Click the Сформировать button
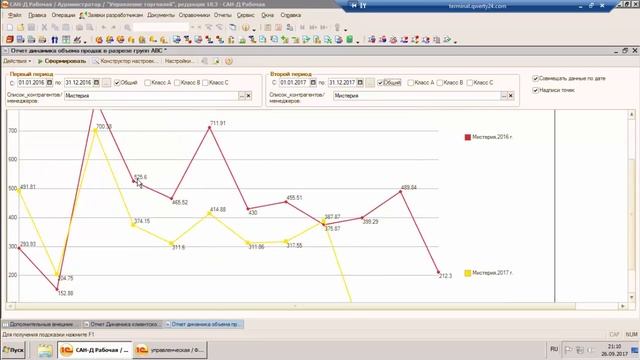 tap(62, 61)
